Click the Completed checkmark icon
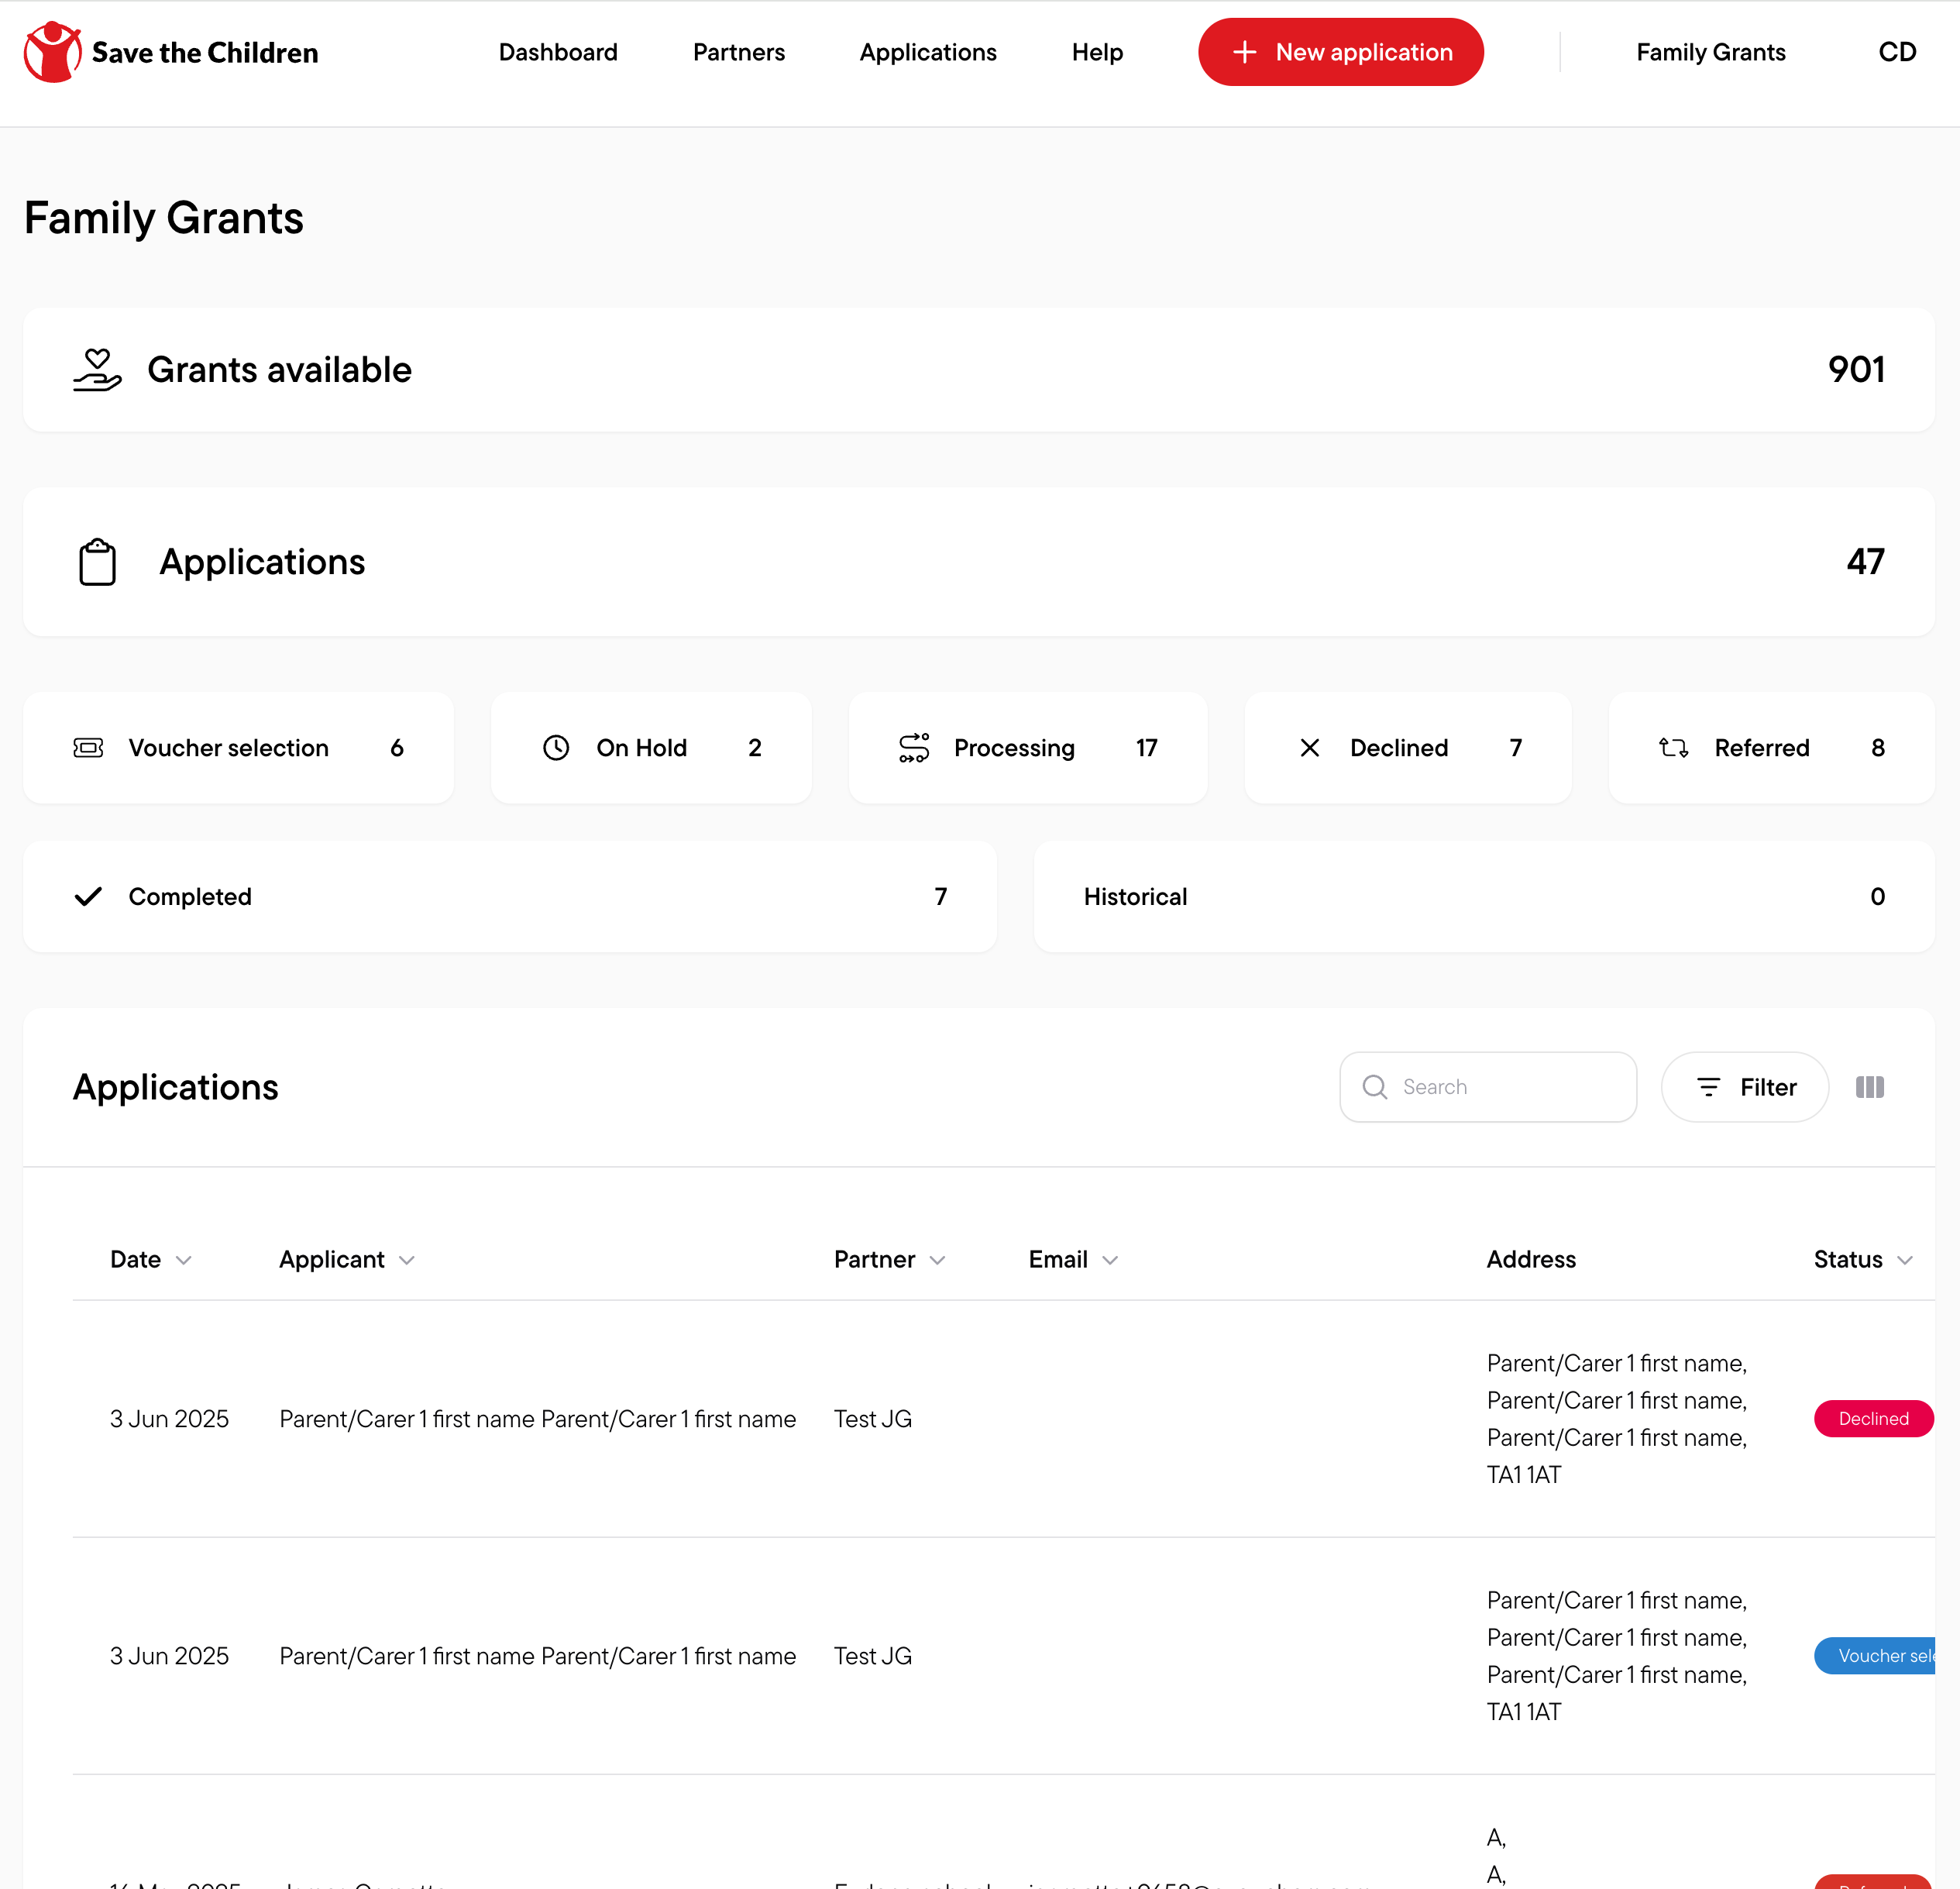The width and height of the screenshot is (1960, 1889). pyautogui.click(x=88, y=897)
